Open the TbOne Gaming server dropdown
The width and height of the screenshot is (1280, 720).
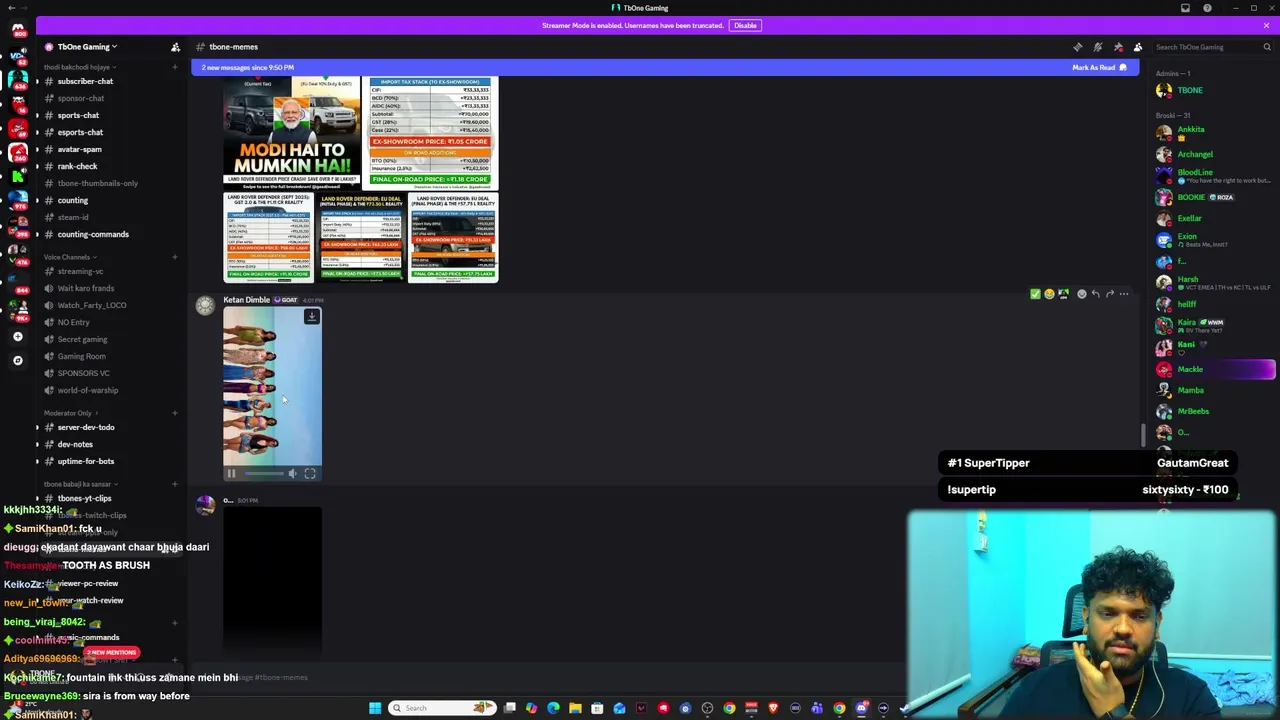pyautogui.click(x=88, y=47)
